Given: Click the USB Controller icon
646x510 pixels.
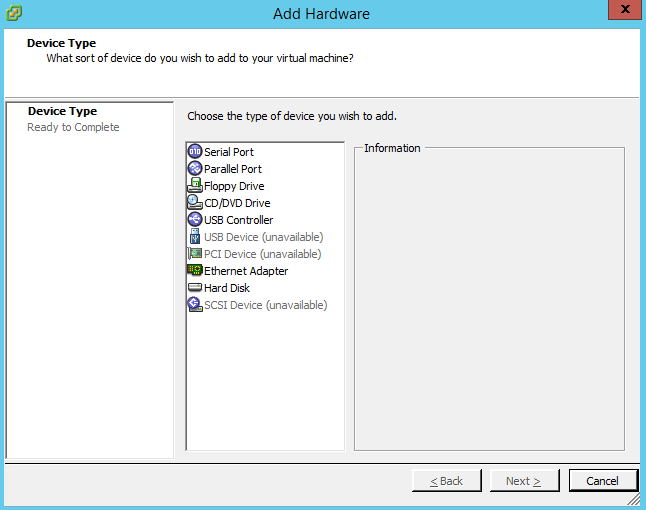Looking at the screenshot, I should (x=195, y=220).
